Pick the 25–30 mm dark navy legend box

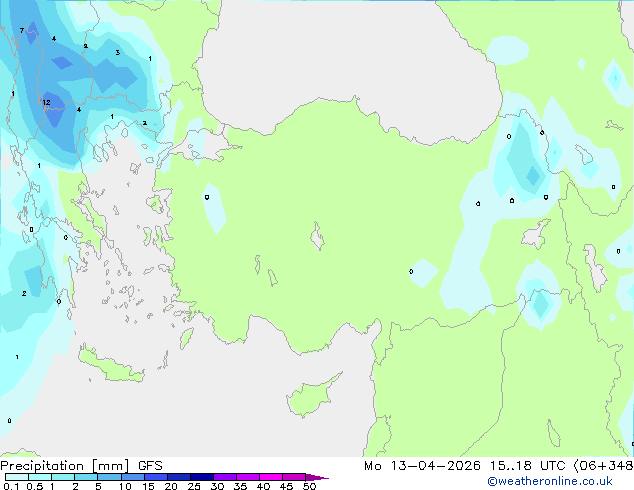click(202, 477)
